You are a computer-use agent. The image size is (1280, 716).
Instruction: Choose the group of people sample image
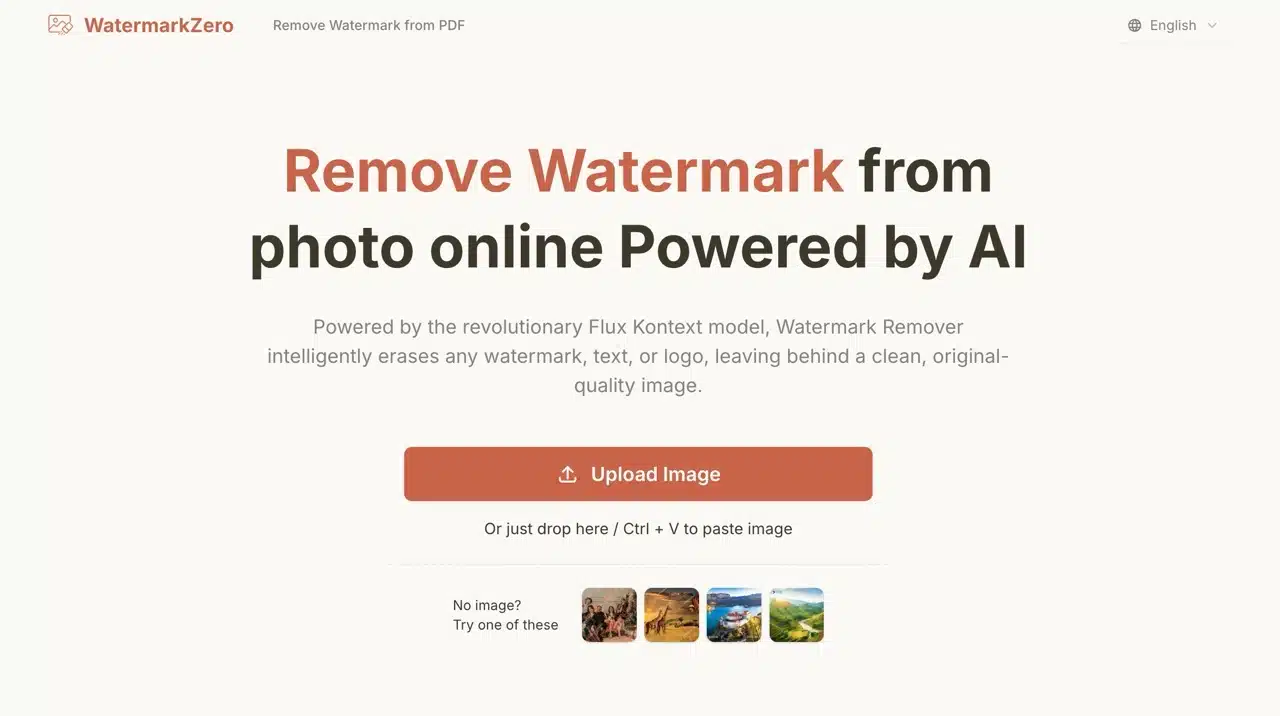609,614
